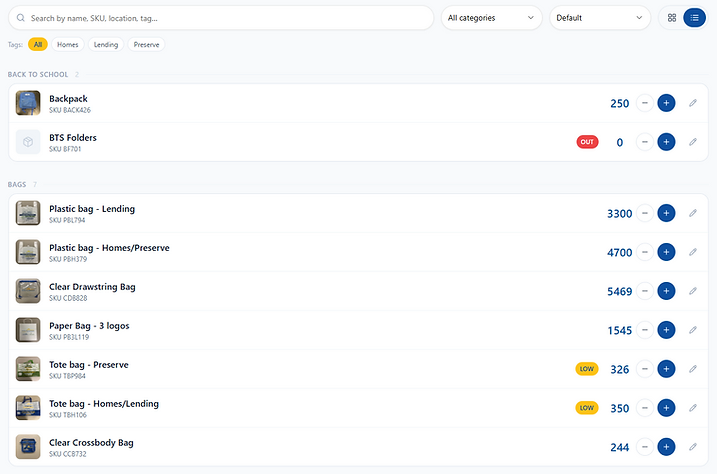Click the BACK TO SCHOOL section header
717x474 pixels.
tap(38, 74)
